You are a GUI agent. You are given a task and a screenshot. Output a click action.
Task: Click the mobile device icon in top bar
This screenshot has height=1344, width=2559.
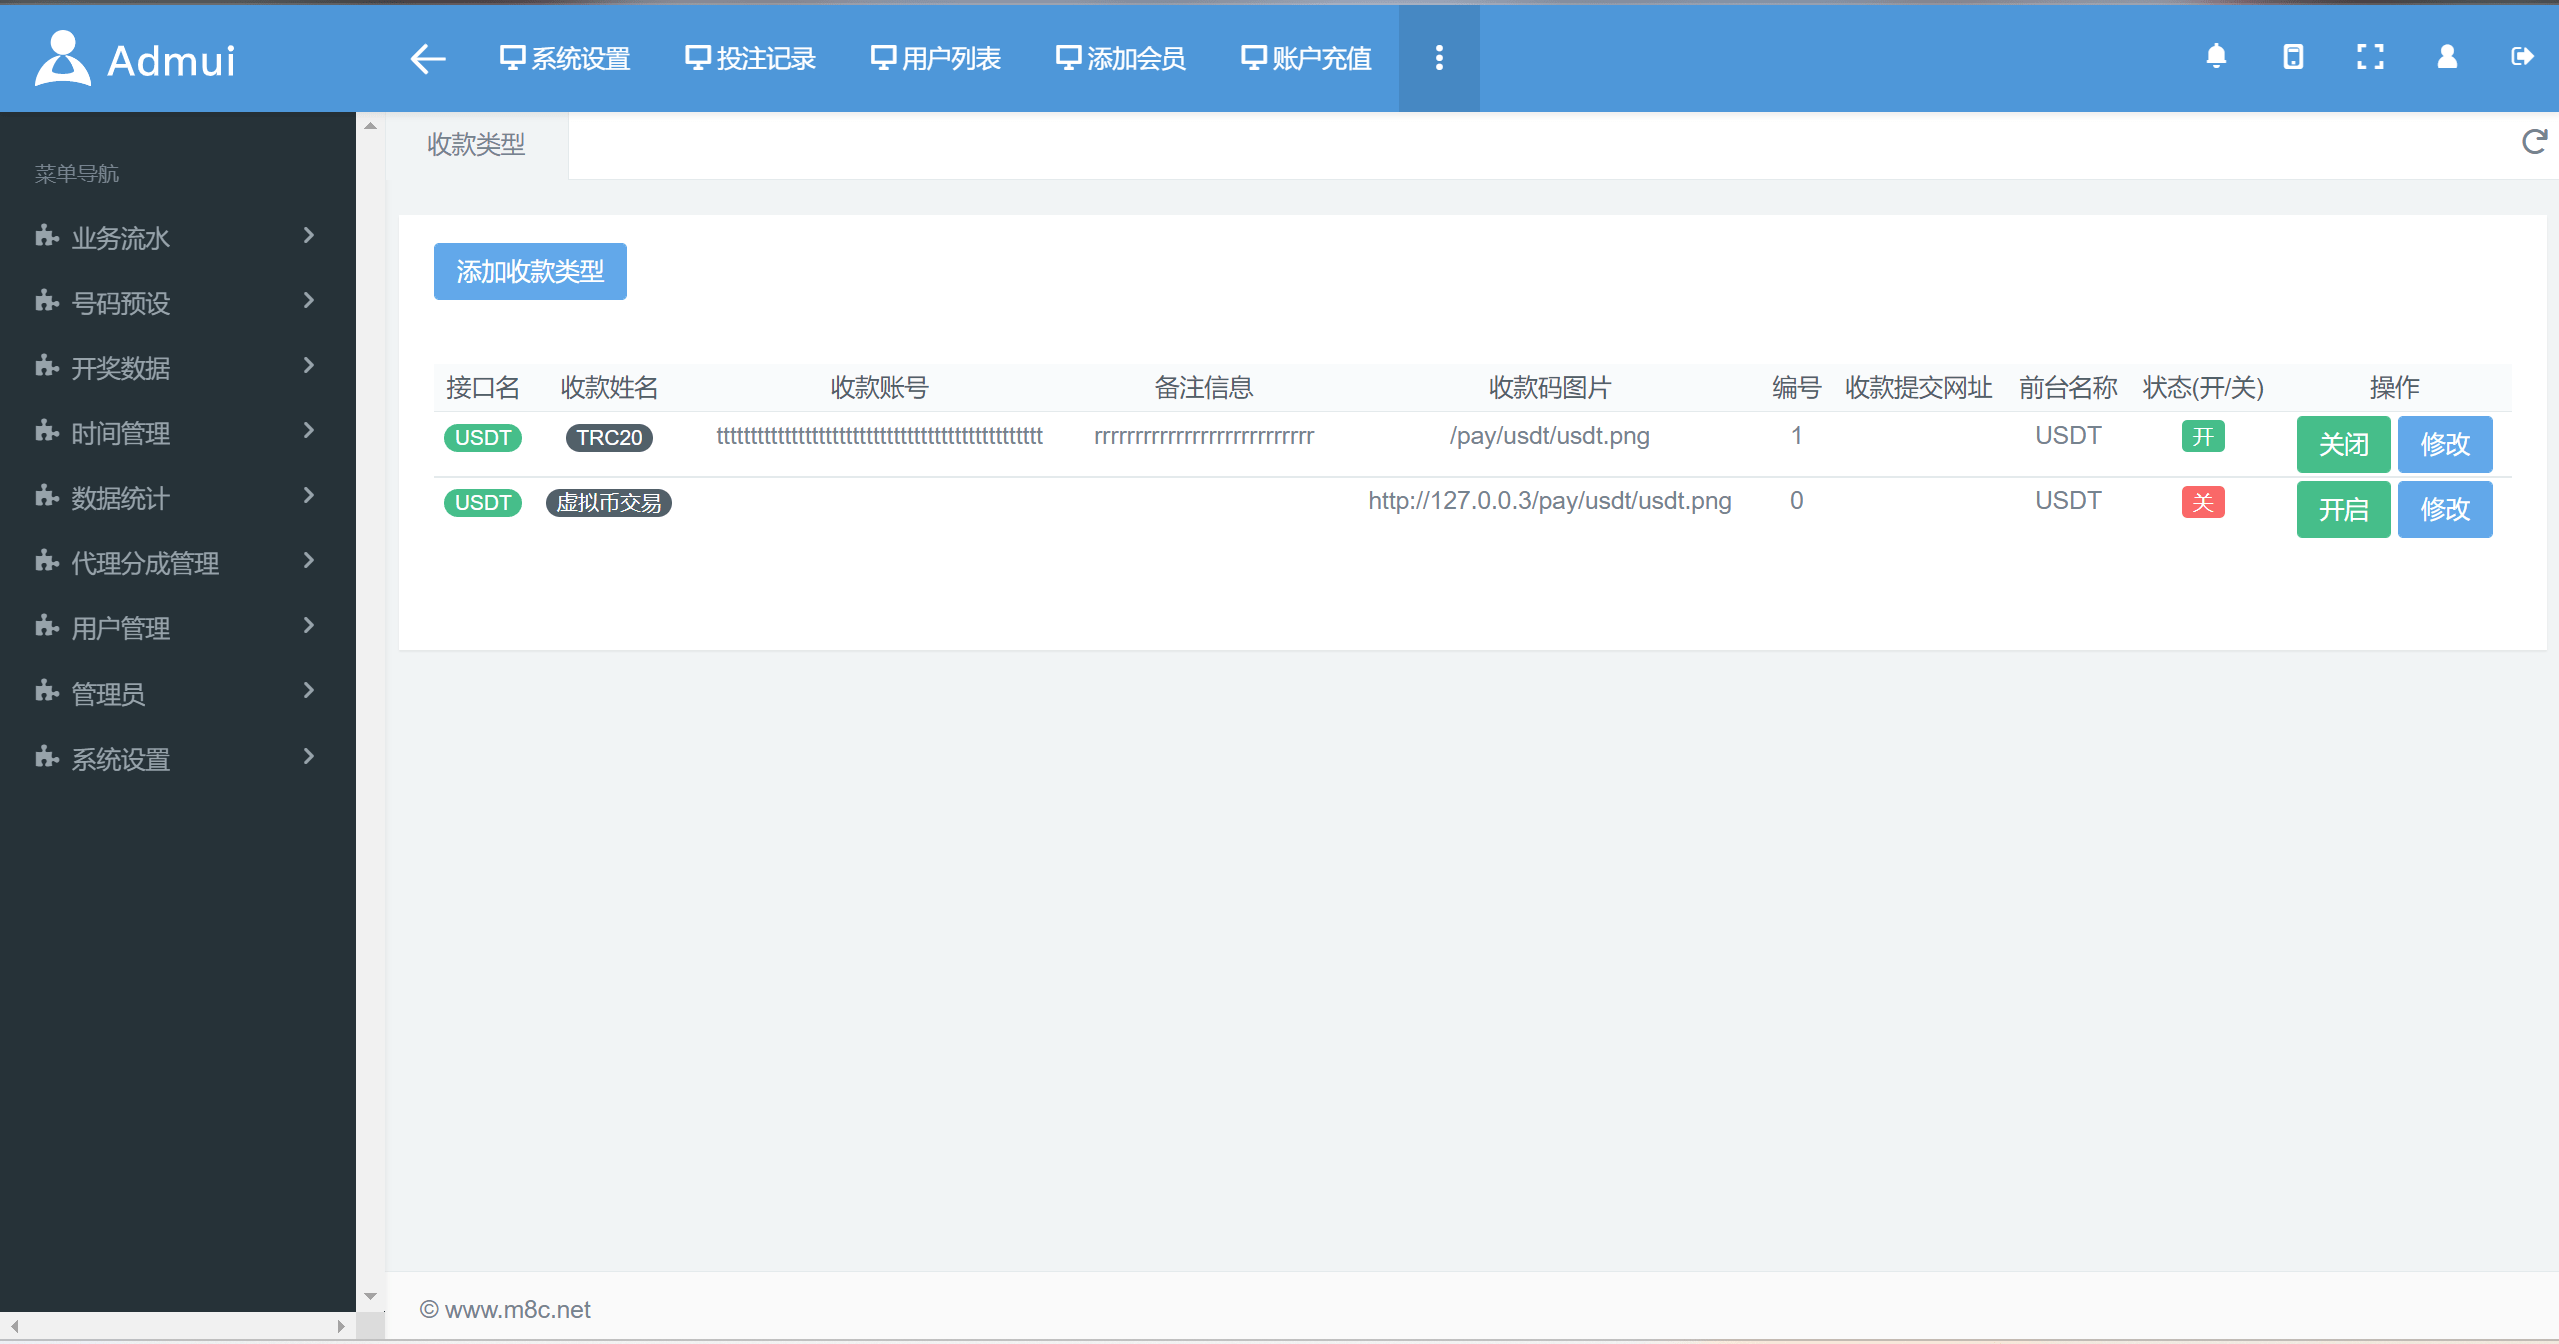(2293, 57)
